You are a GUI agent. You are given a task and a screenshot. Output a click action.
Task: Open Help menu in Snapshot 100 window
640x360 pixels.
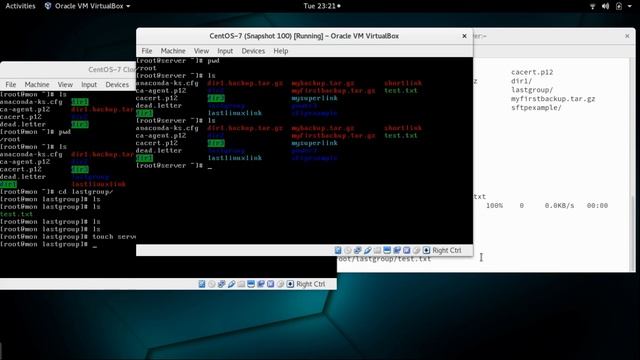point(280,51)
